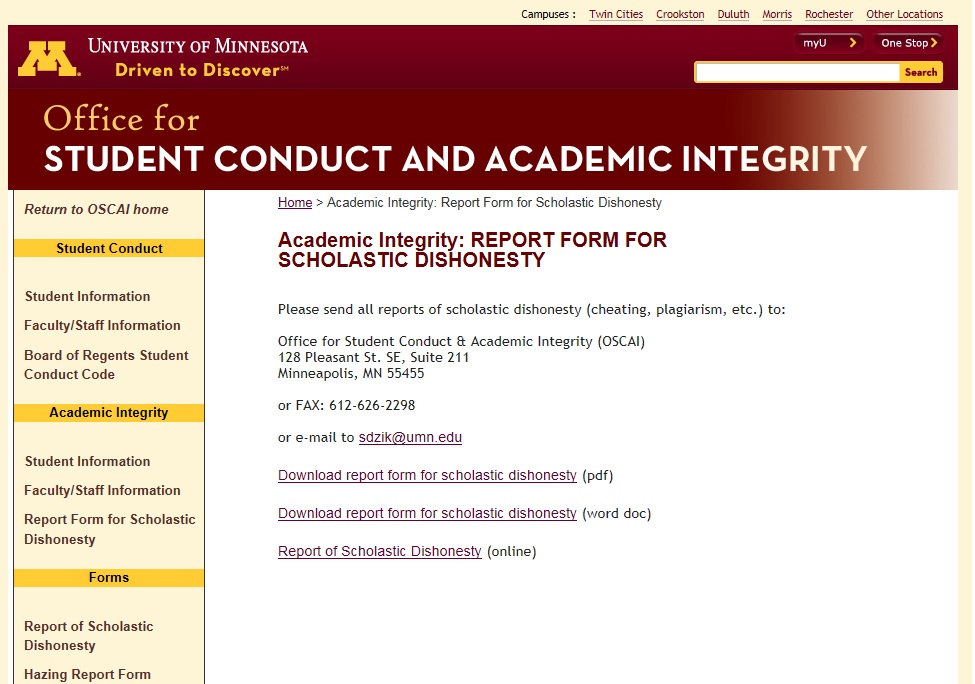975x684 pixels.
Task: Go to Duluth campus
Action: pos(733,14)
